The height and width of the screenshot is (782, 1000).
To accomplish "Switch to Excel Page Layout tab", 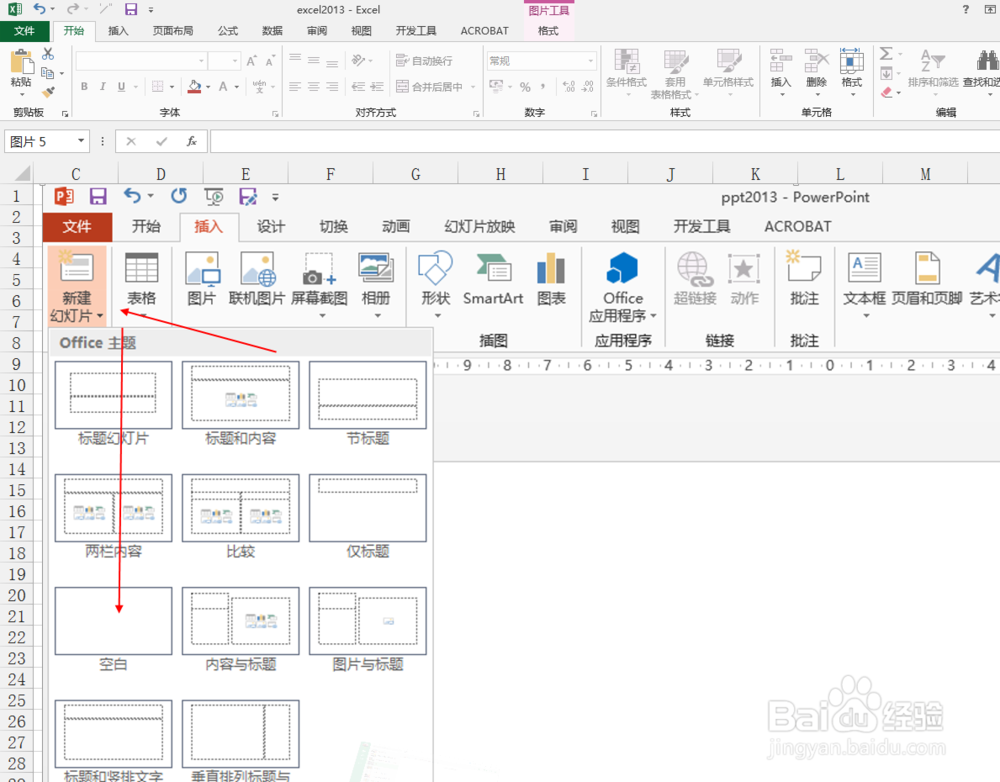I will tap(173, 31).
